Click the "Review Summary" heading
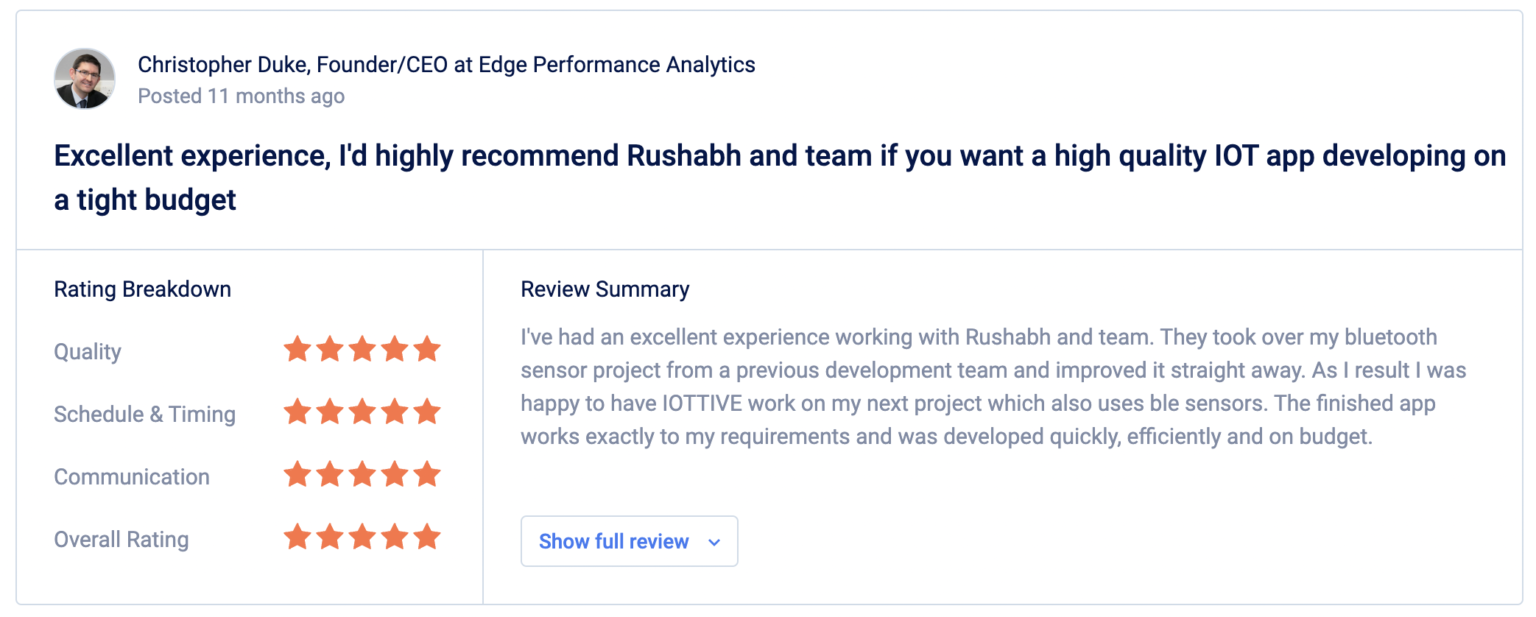Viewport: 1536px width, 617px height. pyautogui.click(x=605, y=290)
